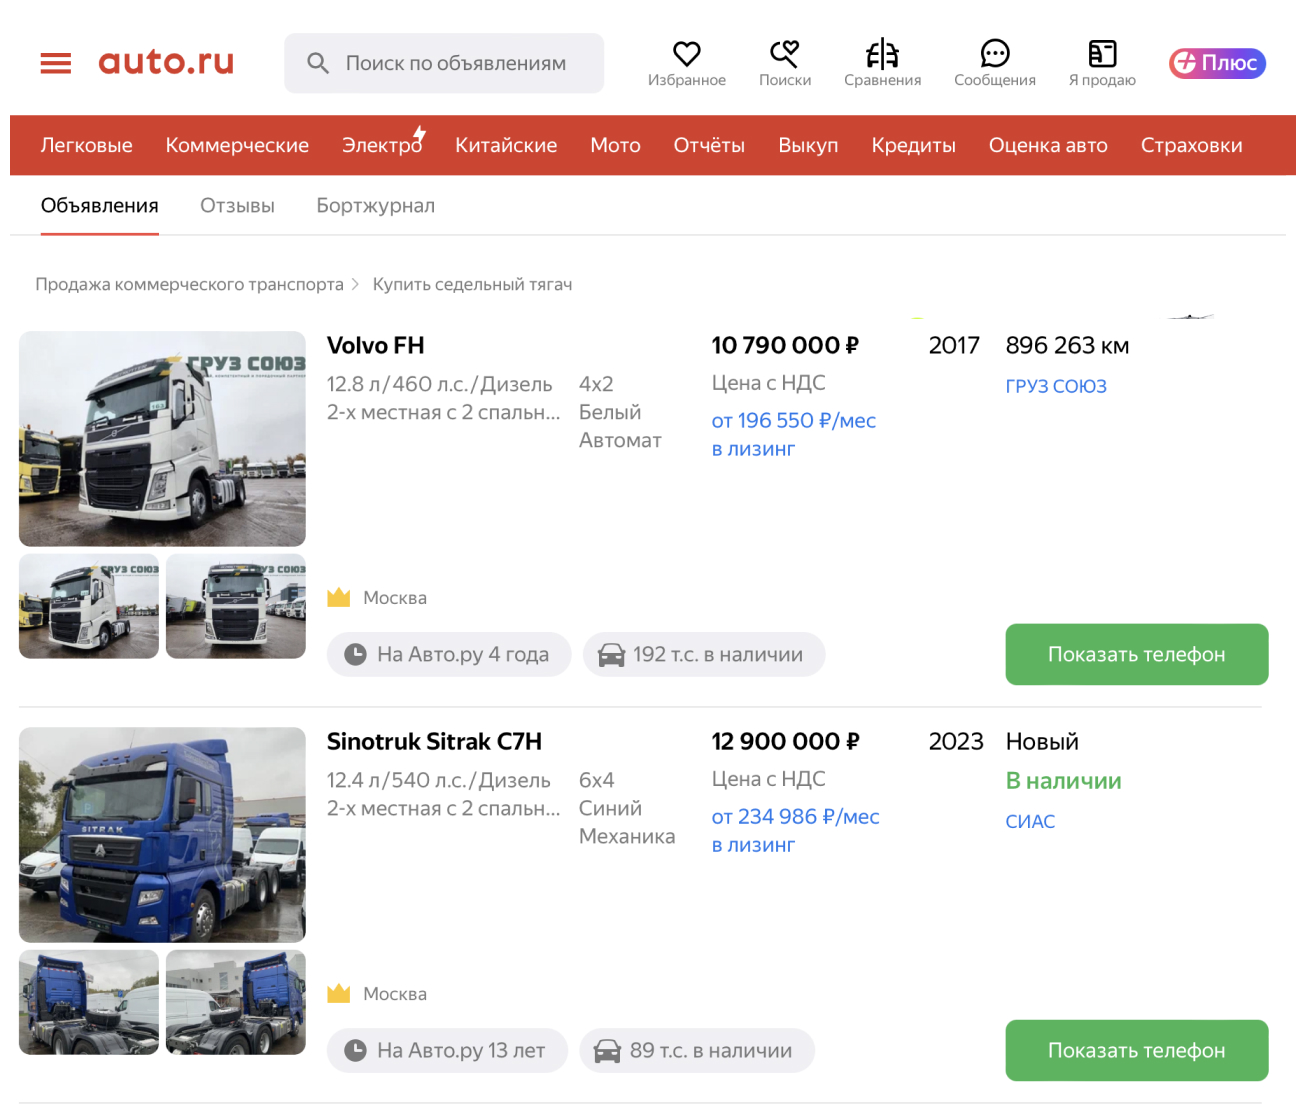
Task: Open Продажа коммерческого транспорта breadcrumb
Action: click(189, 284)
